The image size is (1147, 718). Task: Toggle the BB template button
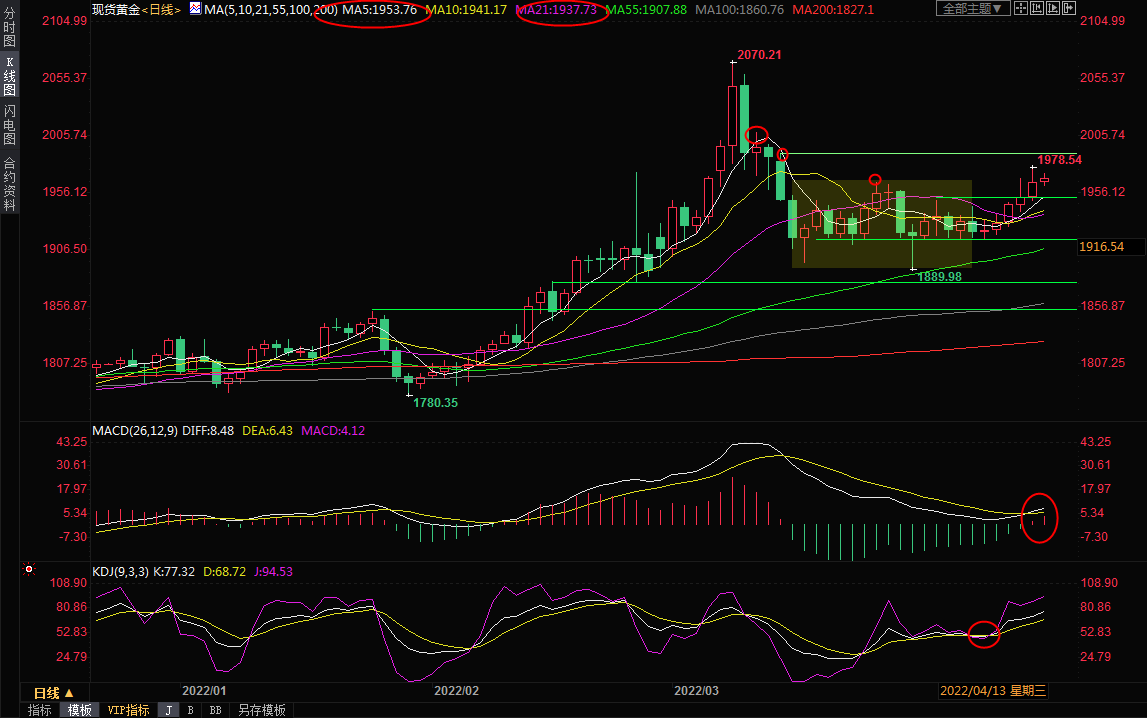point(215,710)
